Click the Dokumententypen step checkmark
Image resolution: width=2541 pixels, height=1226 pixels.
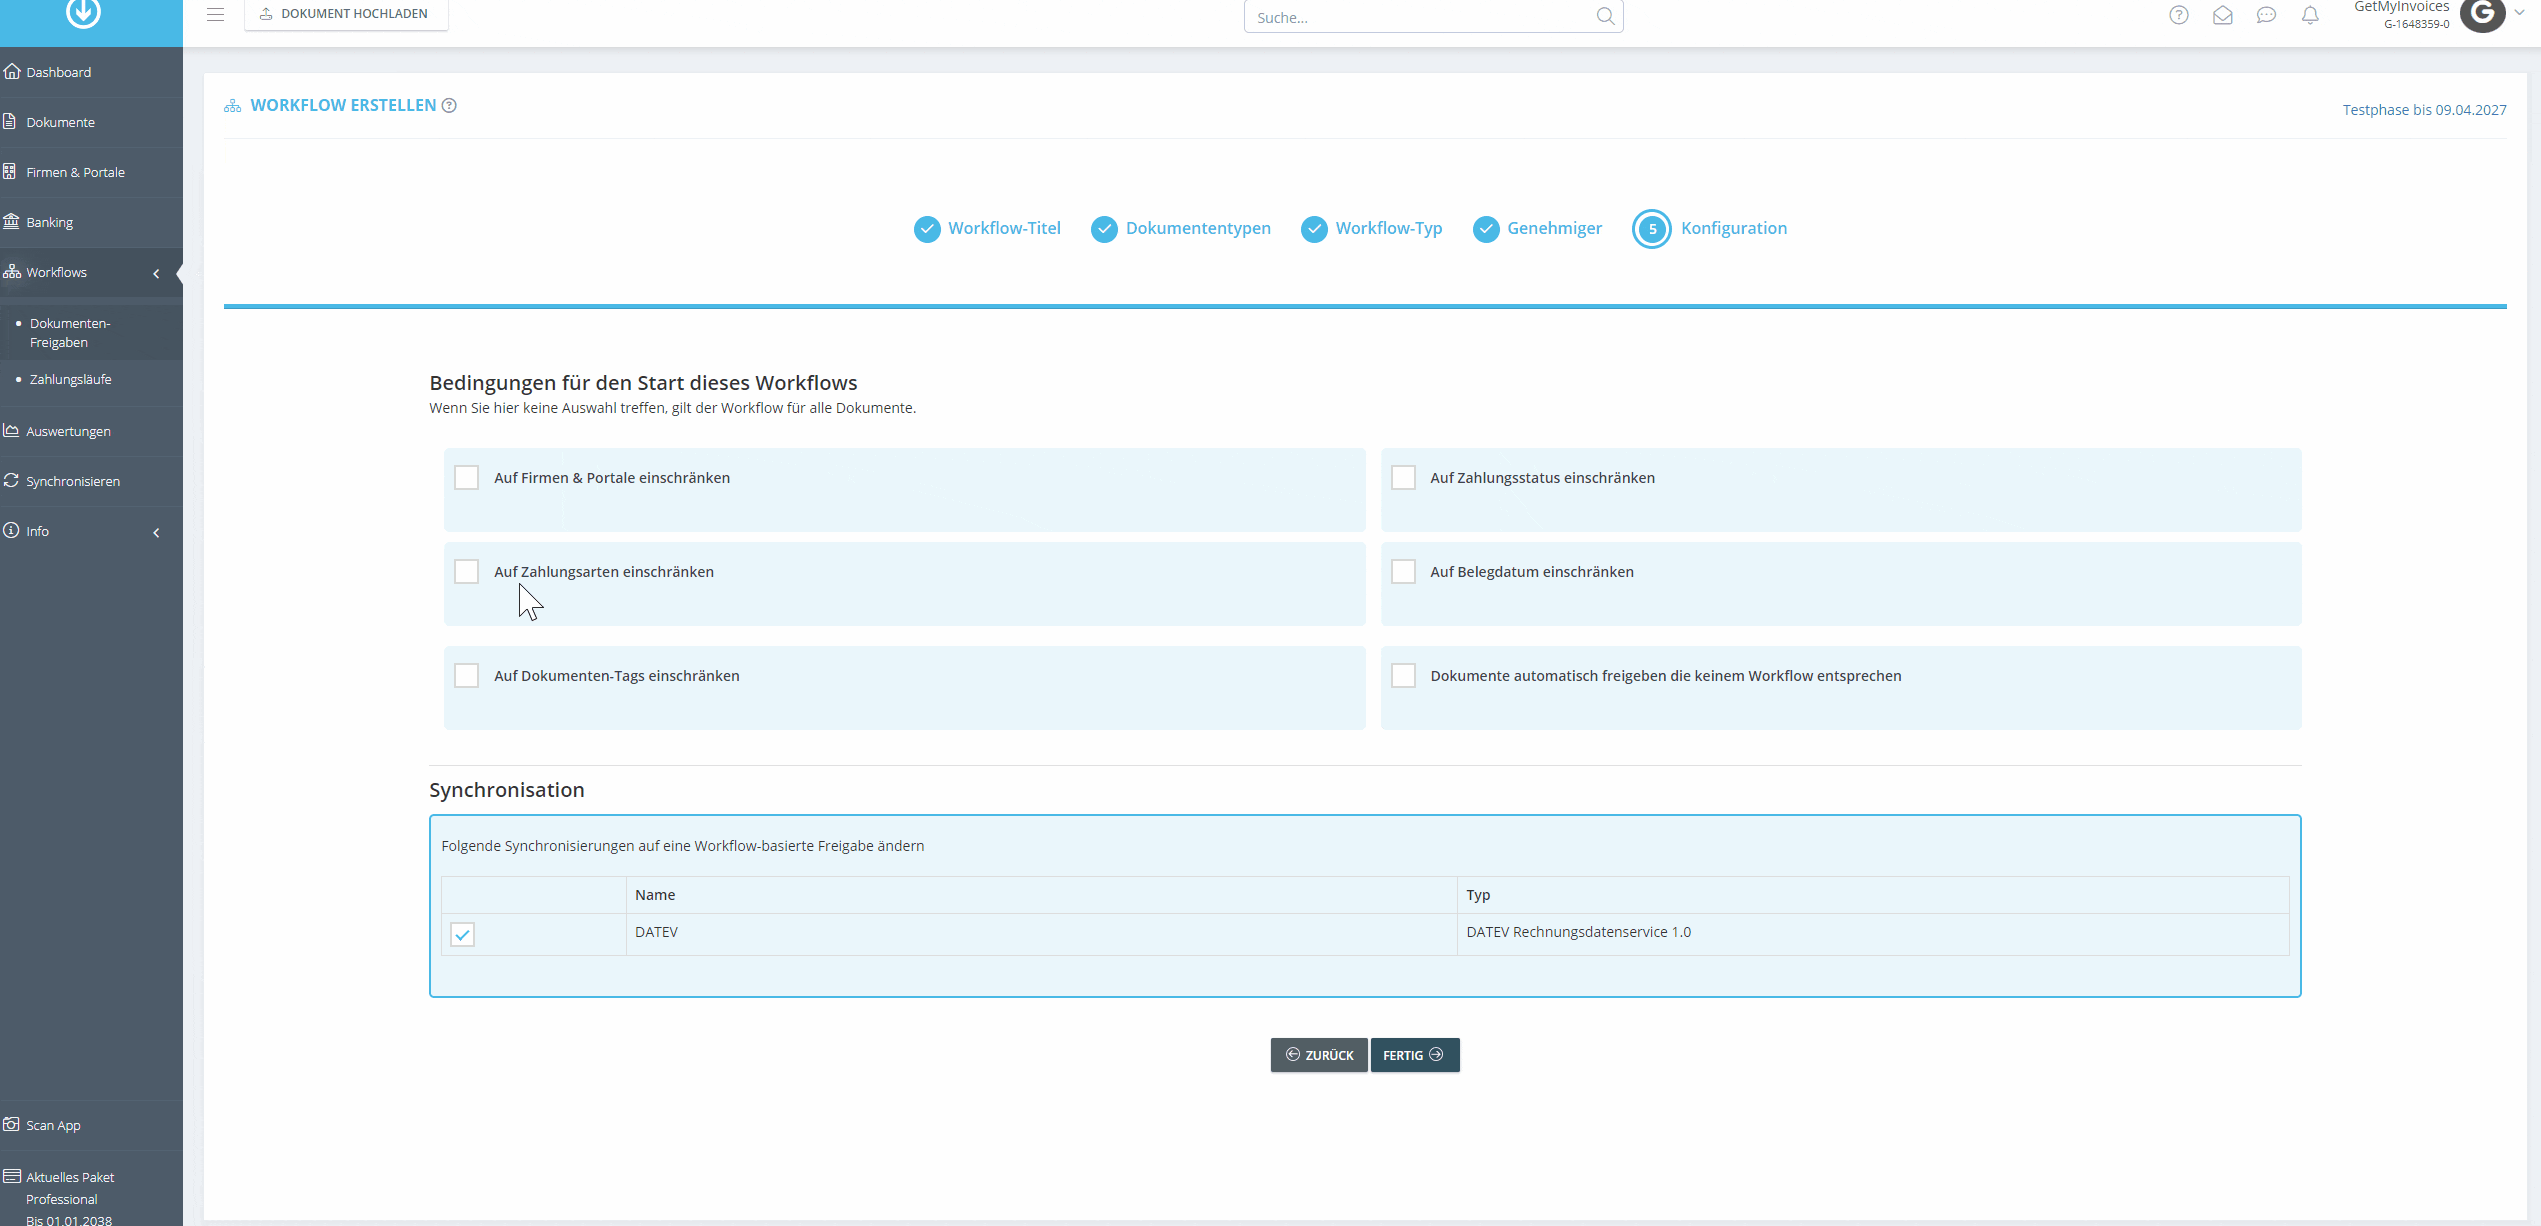click(x=1104, y=229)
